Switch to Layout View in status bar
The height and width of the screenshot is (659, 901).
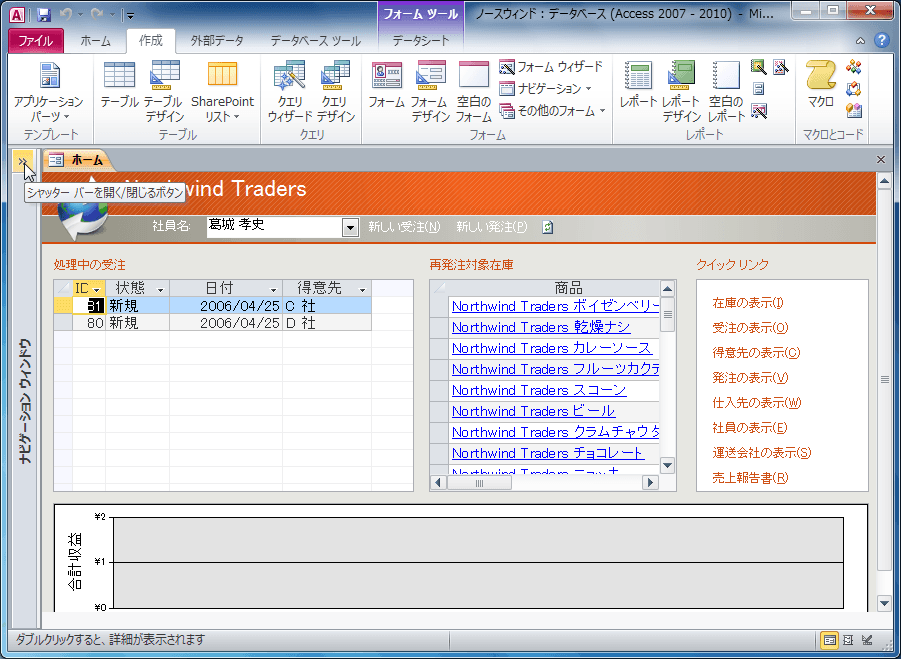click(x=848, y=639)
